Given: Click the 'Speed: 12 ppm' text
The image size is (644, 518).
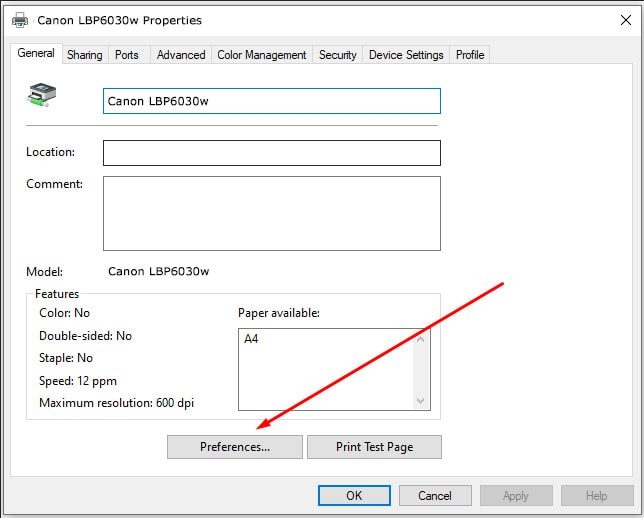Looking at the screenshot, I should coord(78,381).
